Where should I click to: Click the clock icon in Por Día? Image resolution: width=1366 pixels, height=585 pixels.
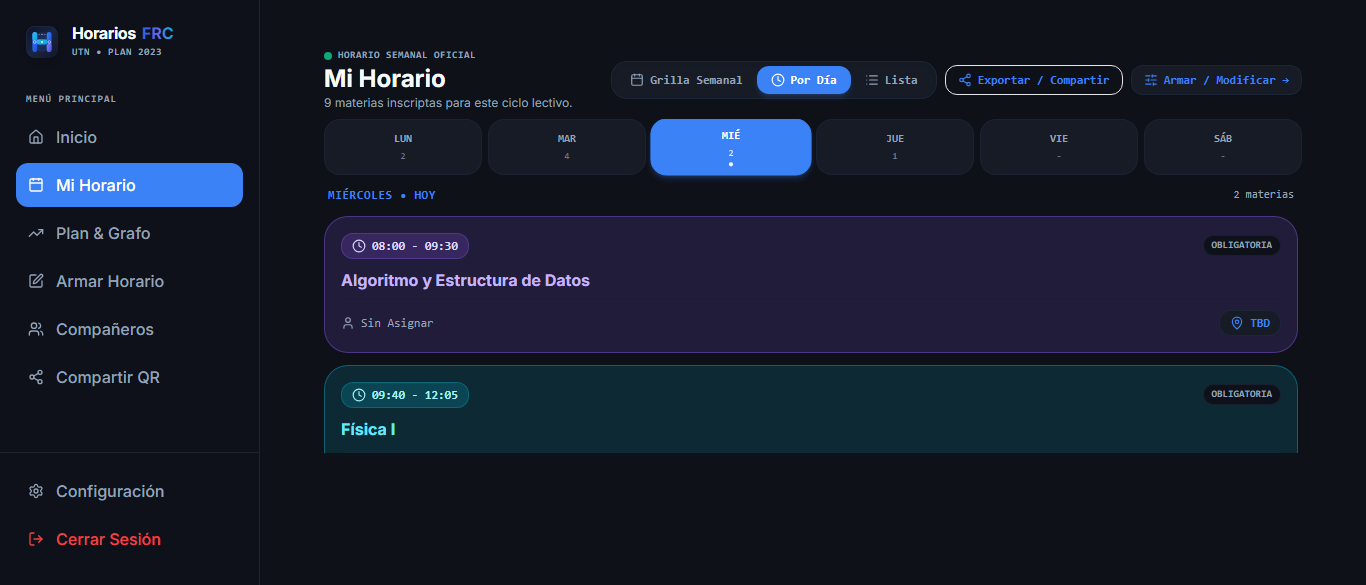(777, 80)
